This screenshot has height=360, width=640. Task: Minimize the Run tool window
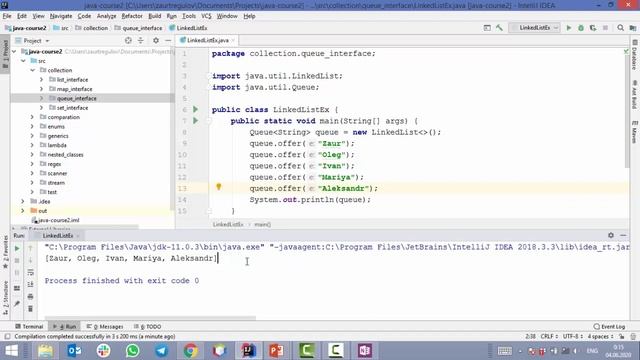point(623,235)
